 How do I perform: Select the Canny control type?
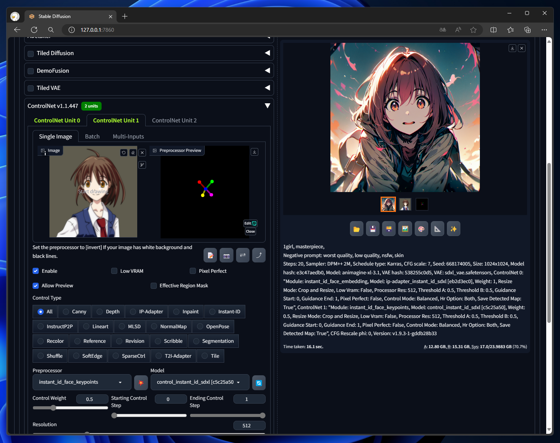[74, 312]
